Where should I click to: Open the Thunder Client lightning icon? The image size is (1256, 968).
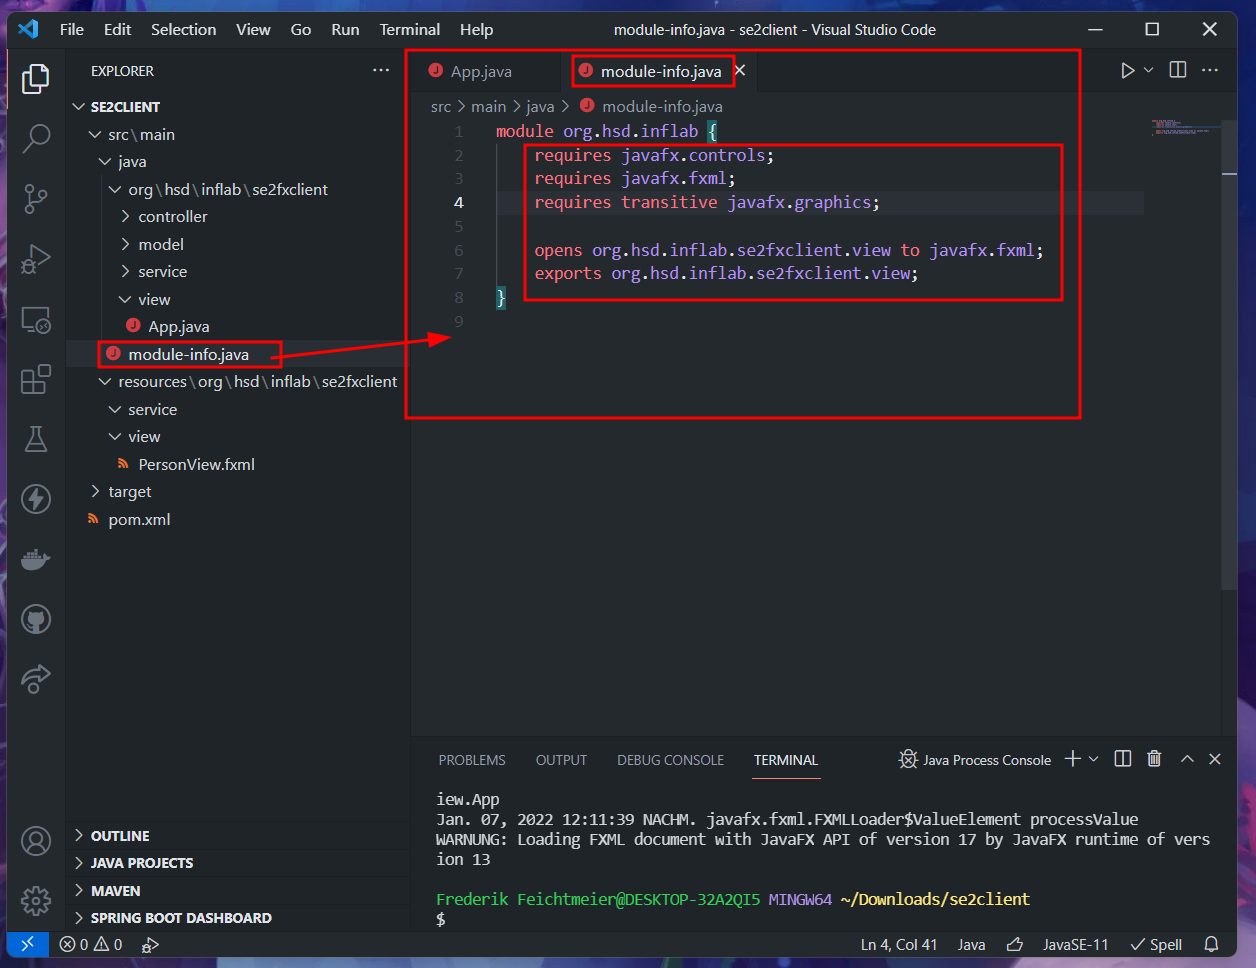(36, 498)
